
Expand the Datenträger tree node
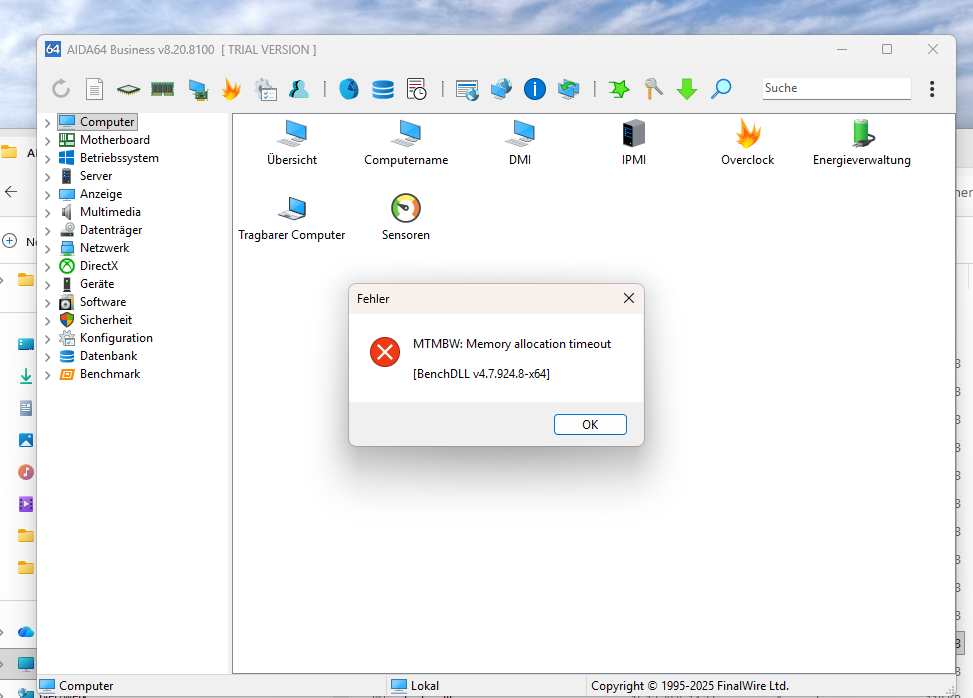[x=48, y=231]
